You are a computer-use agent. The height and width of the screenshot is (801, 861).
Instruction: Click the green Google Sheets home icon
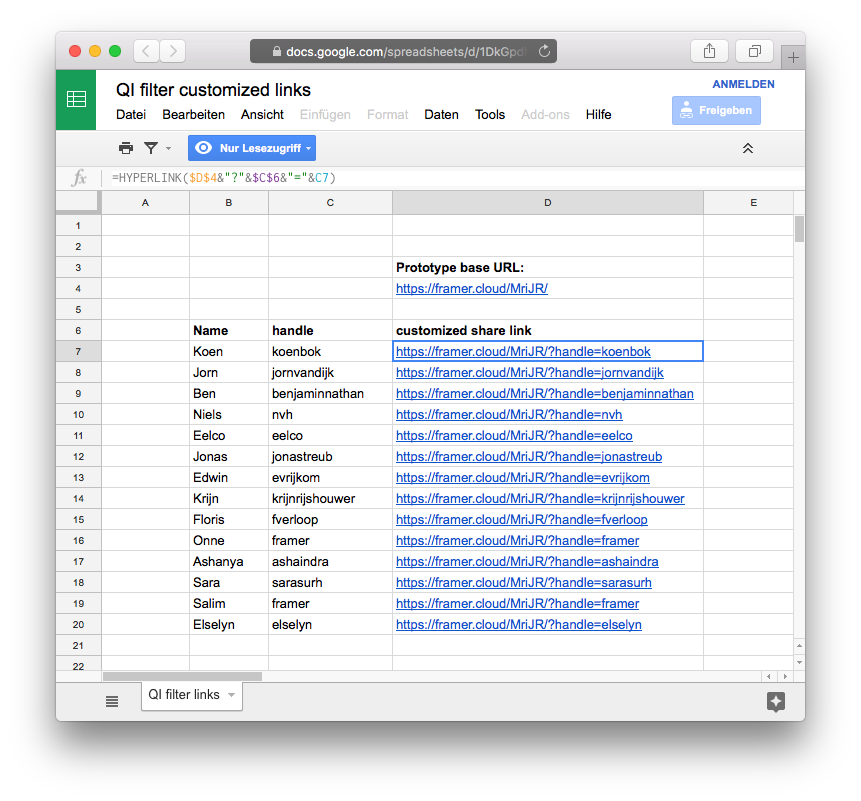[76, 99]
